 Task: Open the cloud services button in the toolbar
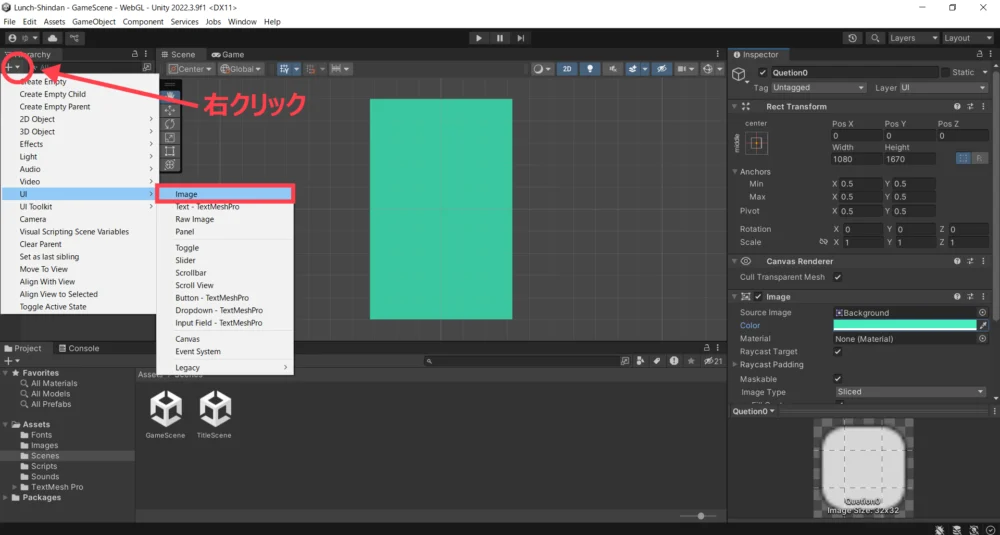52,38
